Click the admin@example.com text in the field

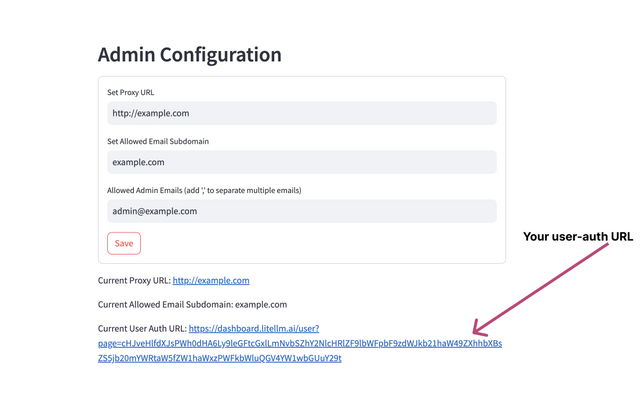click(155, 211)
